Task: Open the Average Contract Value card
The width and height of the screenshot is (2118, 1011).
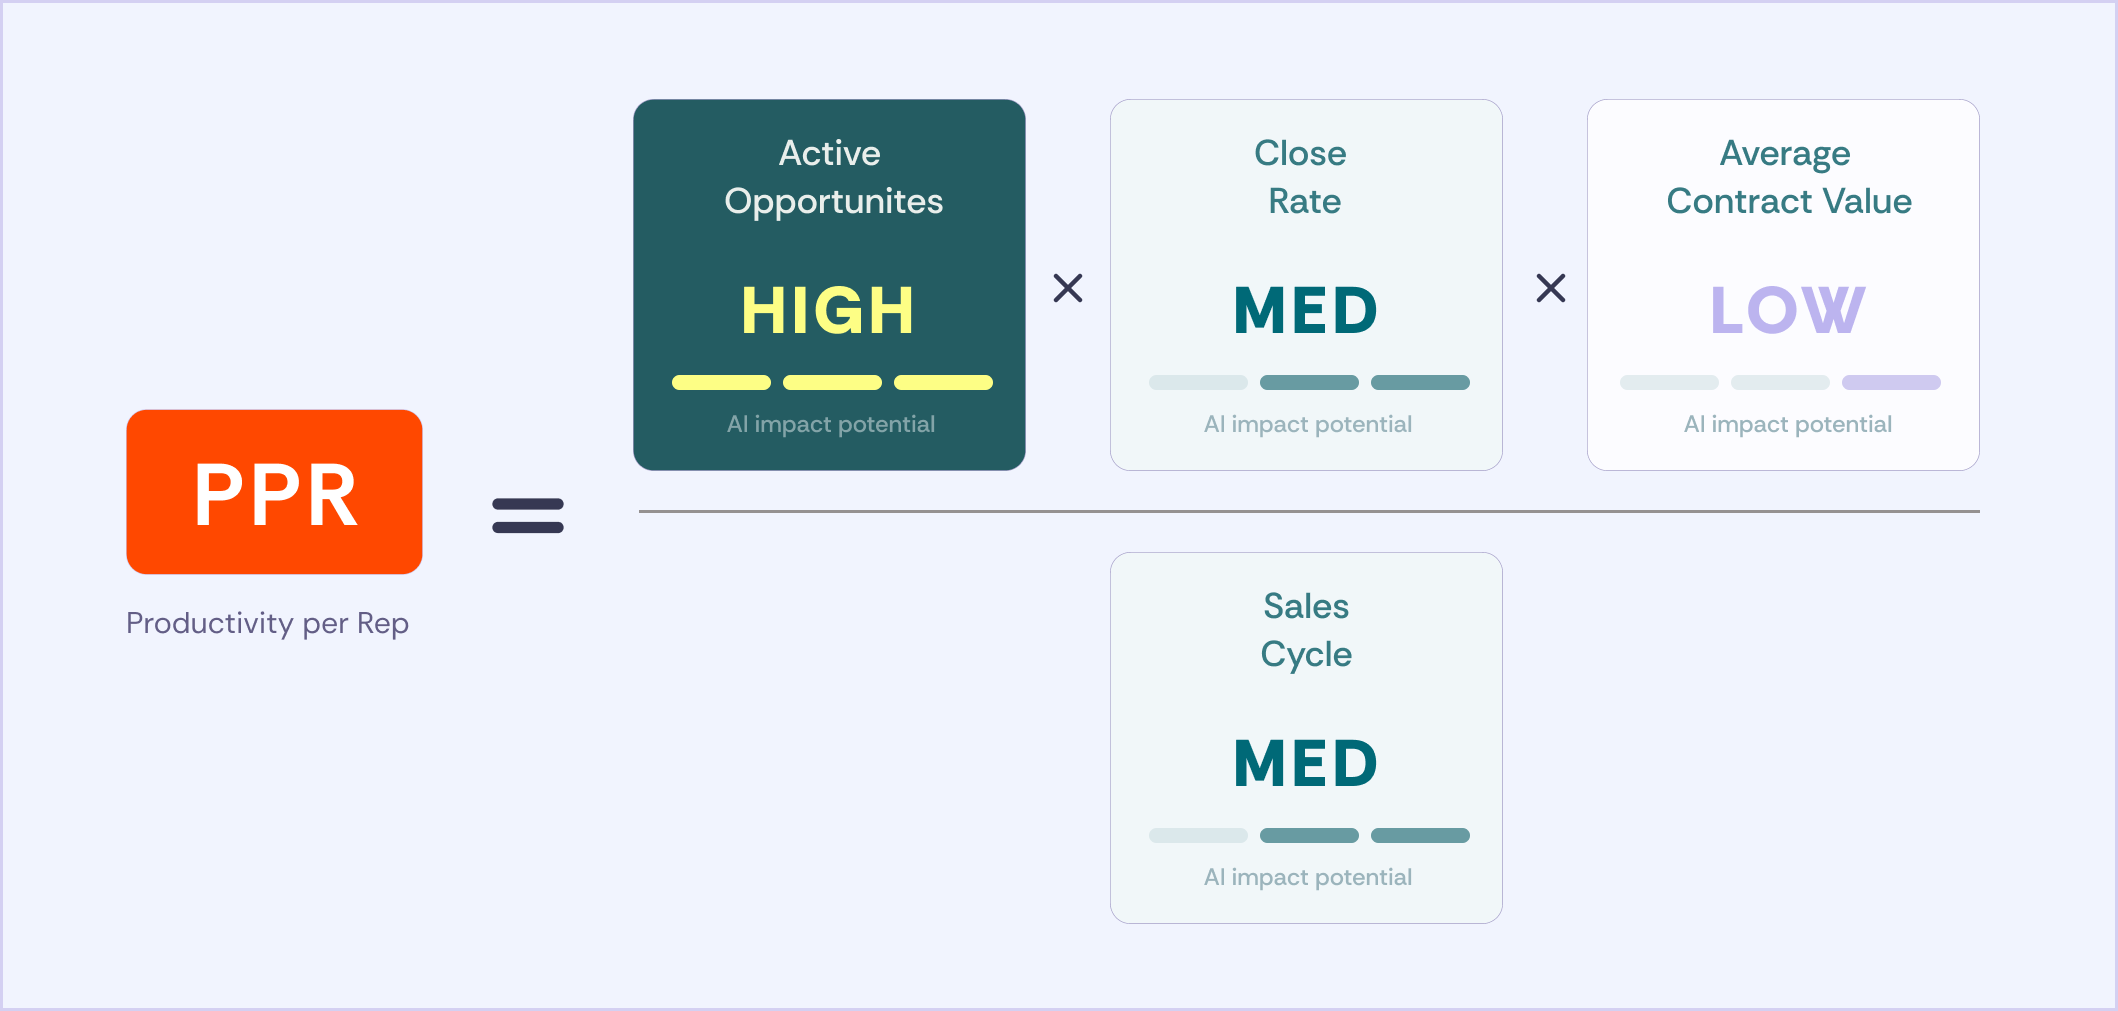Action: (x=1783, y=285)
